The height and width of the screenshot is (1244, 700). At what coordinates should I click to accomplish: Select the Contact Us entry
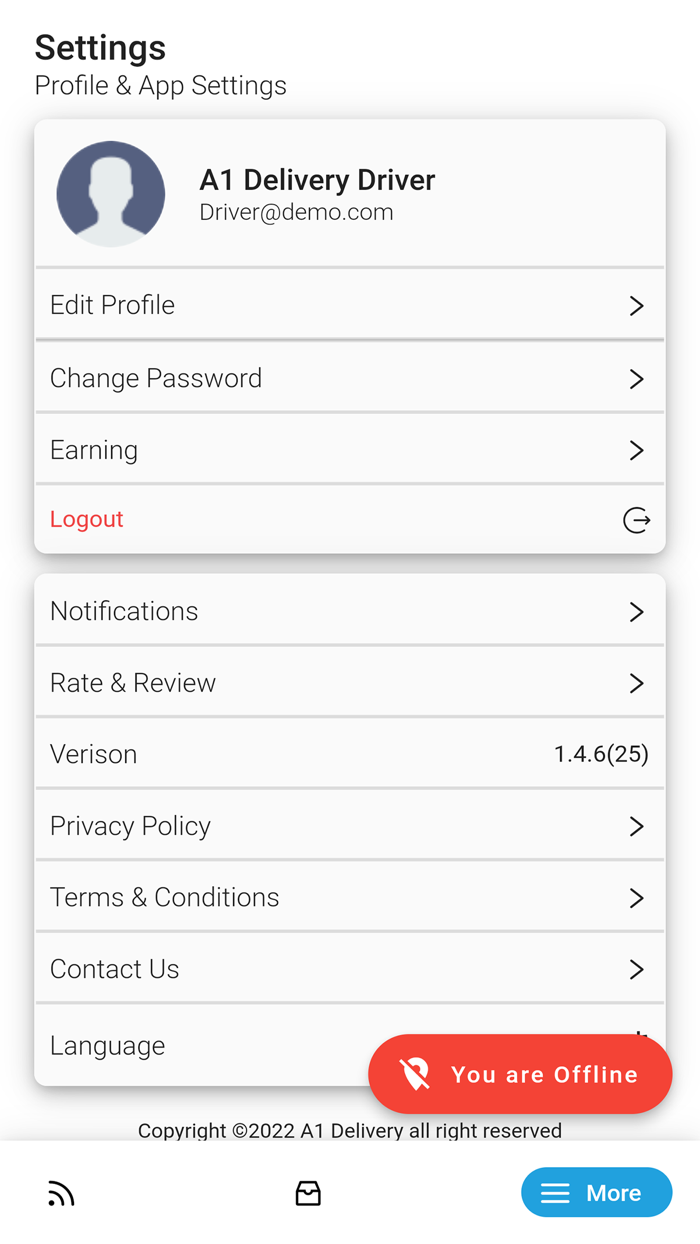tap(115, 969)
